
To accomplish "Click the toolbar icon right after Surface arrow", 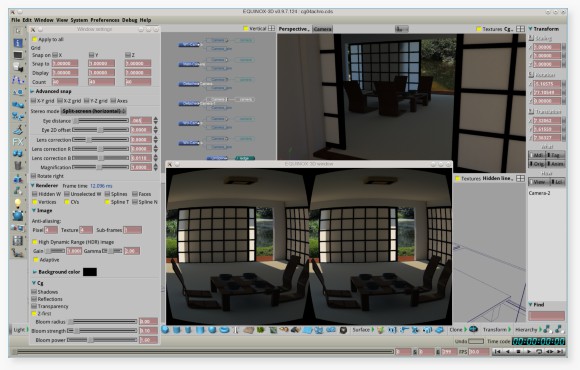I will coord(380,330).
